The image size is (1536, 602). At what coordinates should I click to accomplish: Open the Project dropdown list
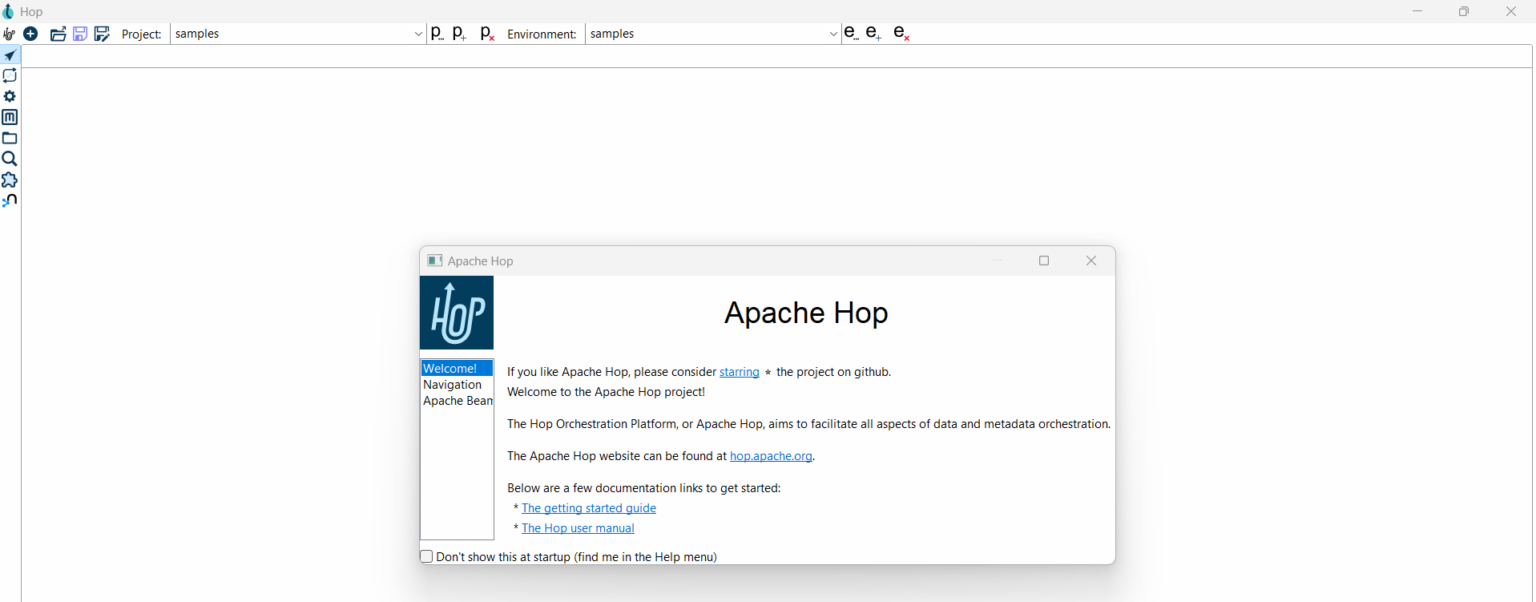[419, 33]
